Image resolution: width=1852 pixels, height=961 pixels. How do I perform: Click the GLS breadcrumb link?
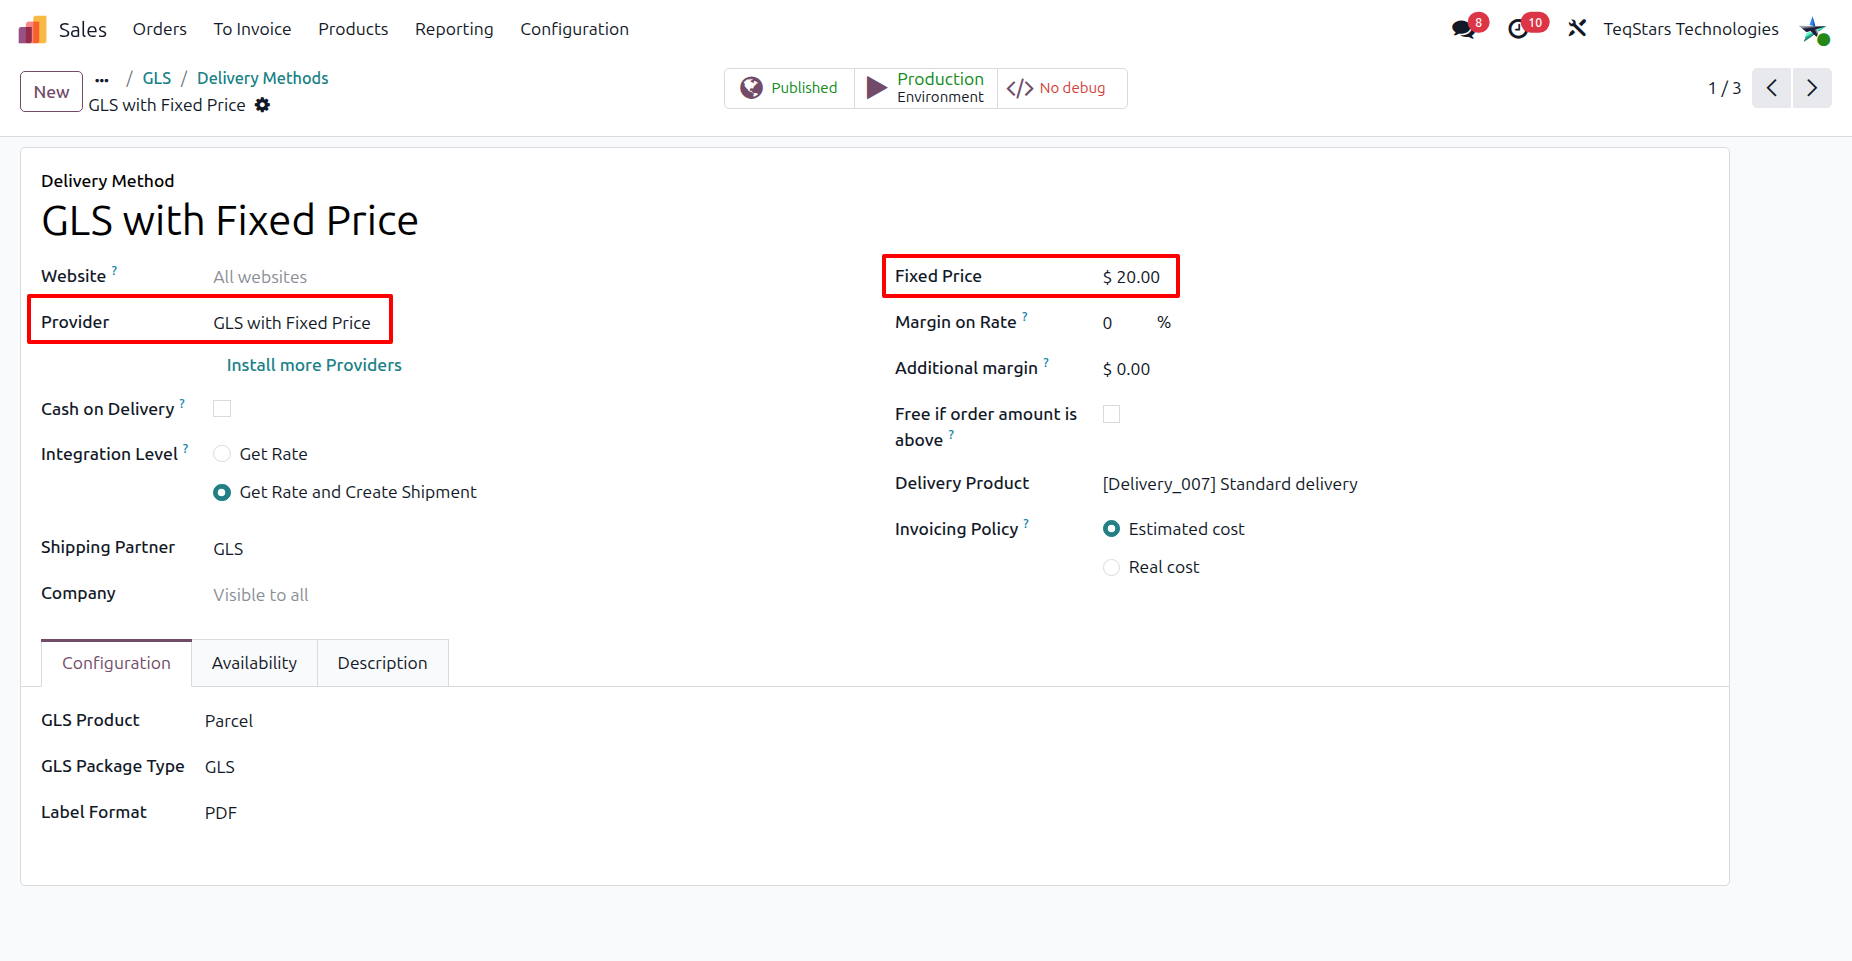point(157,78)
